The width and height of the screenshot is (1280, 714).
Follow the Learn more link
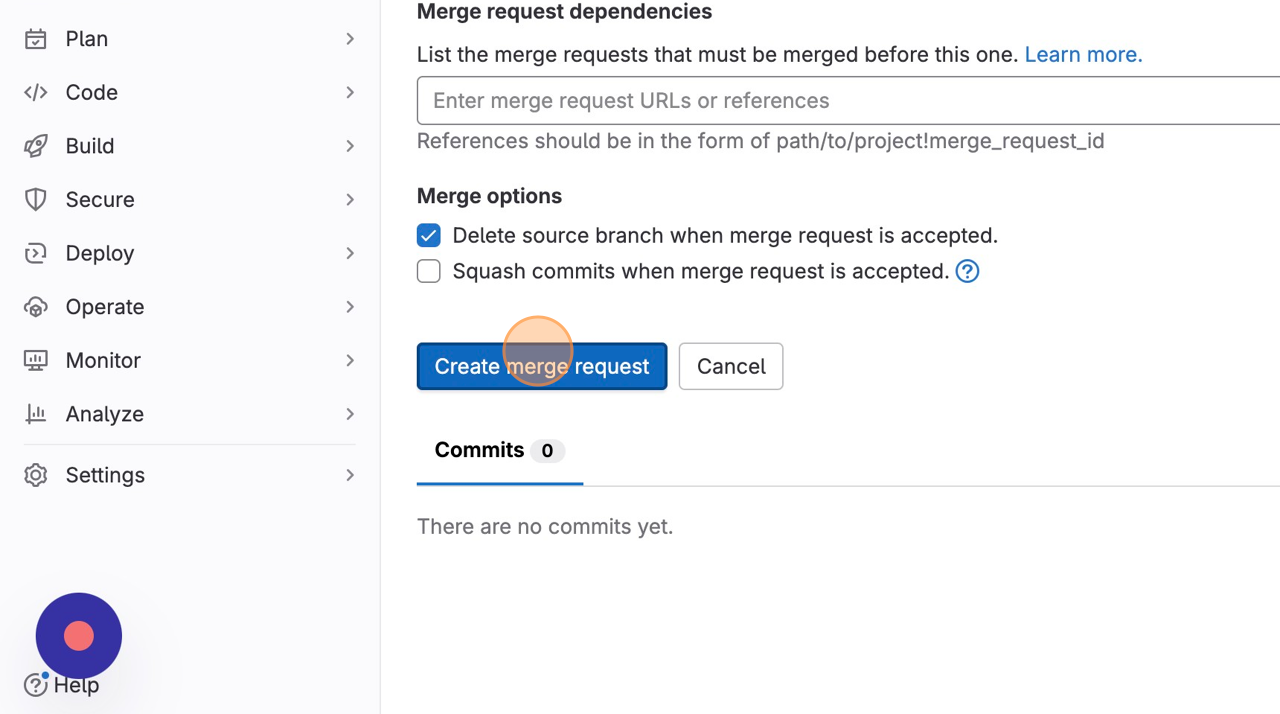click(x=1083, y=55)
